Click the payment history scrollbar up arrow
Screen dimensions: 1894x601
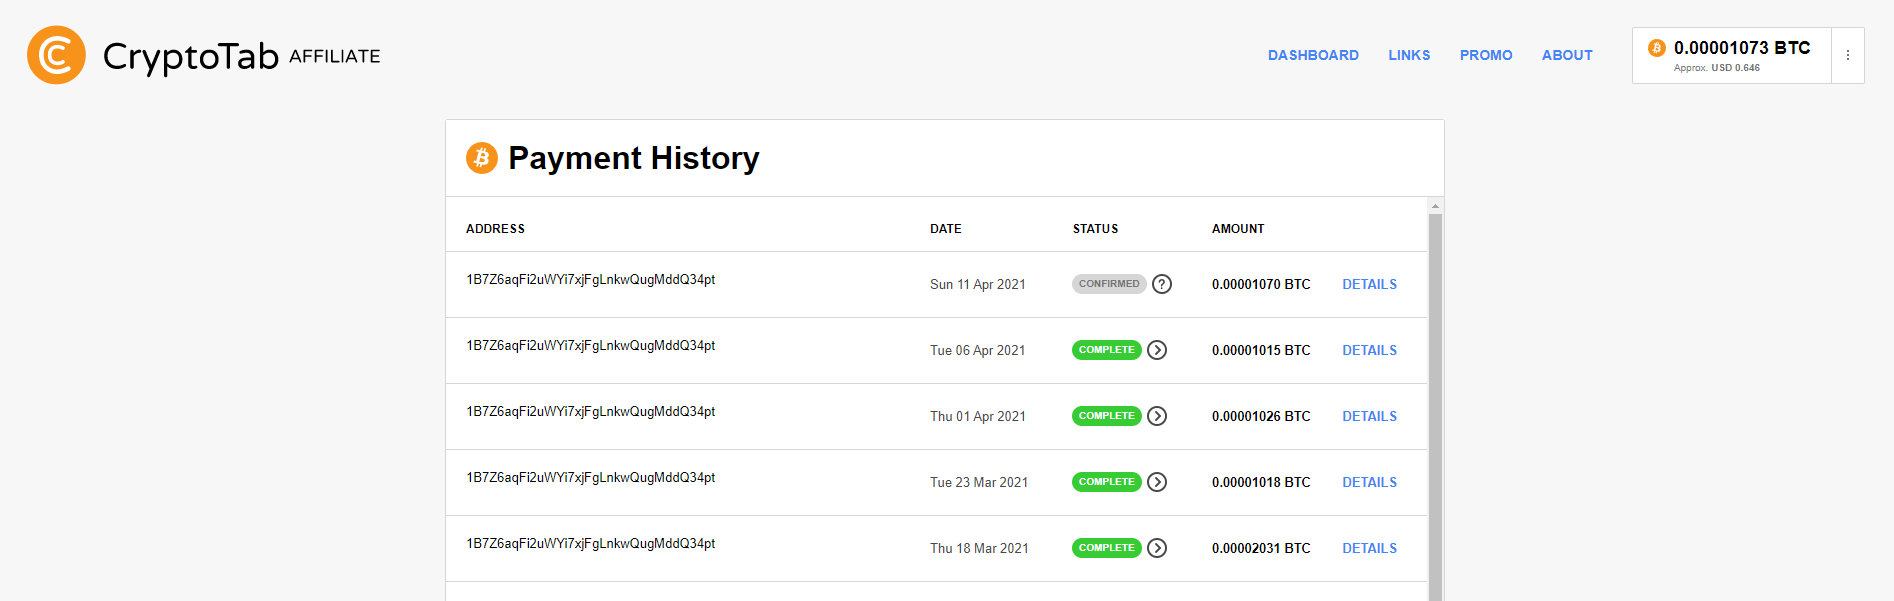1435,206
